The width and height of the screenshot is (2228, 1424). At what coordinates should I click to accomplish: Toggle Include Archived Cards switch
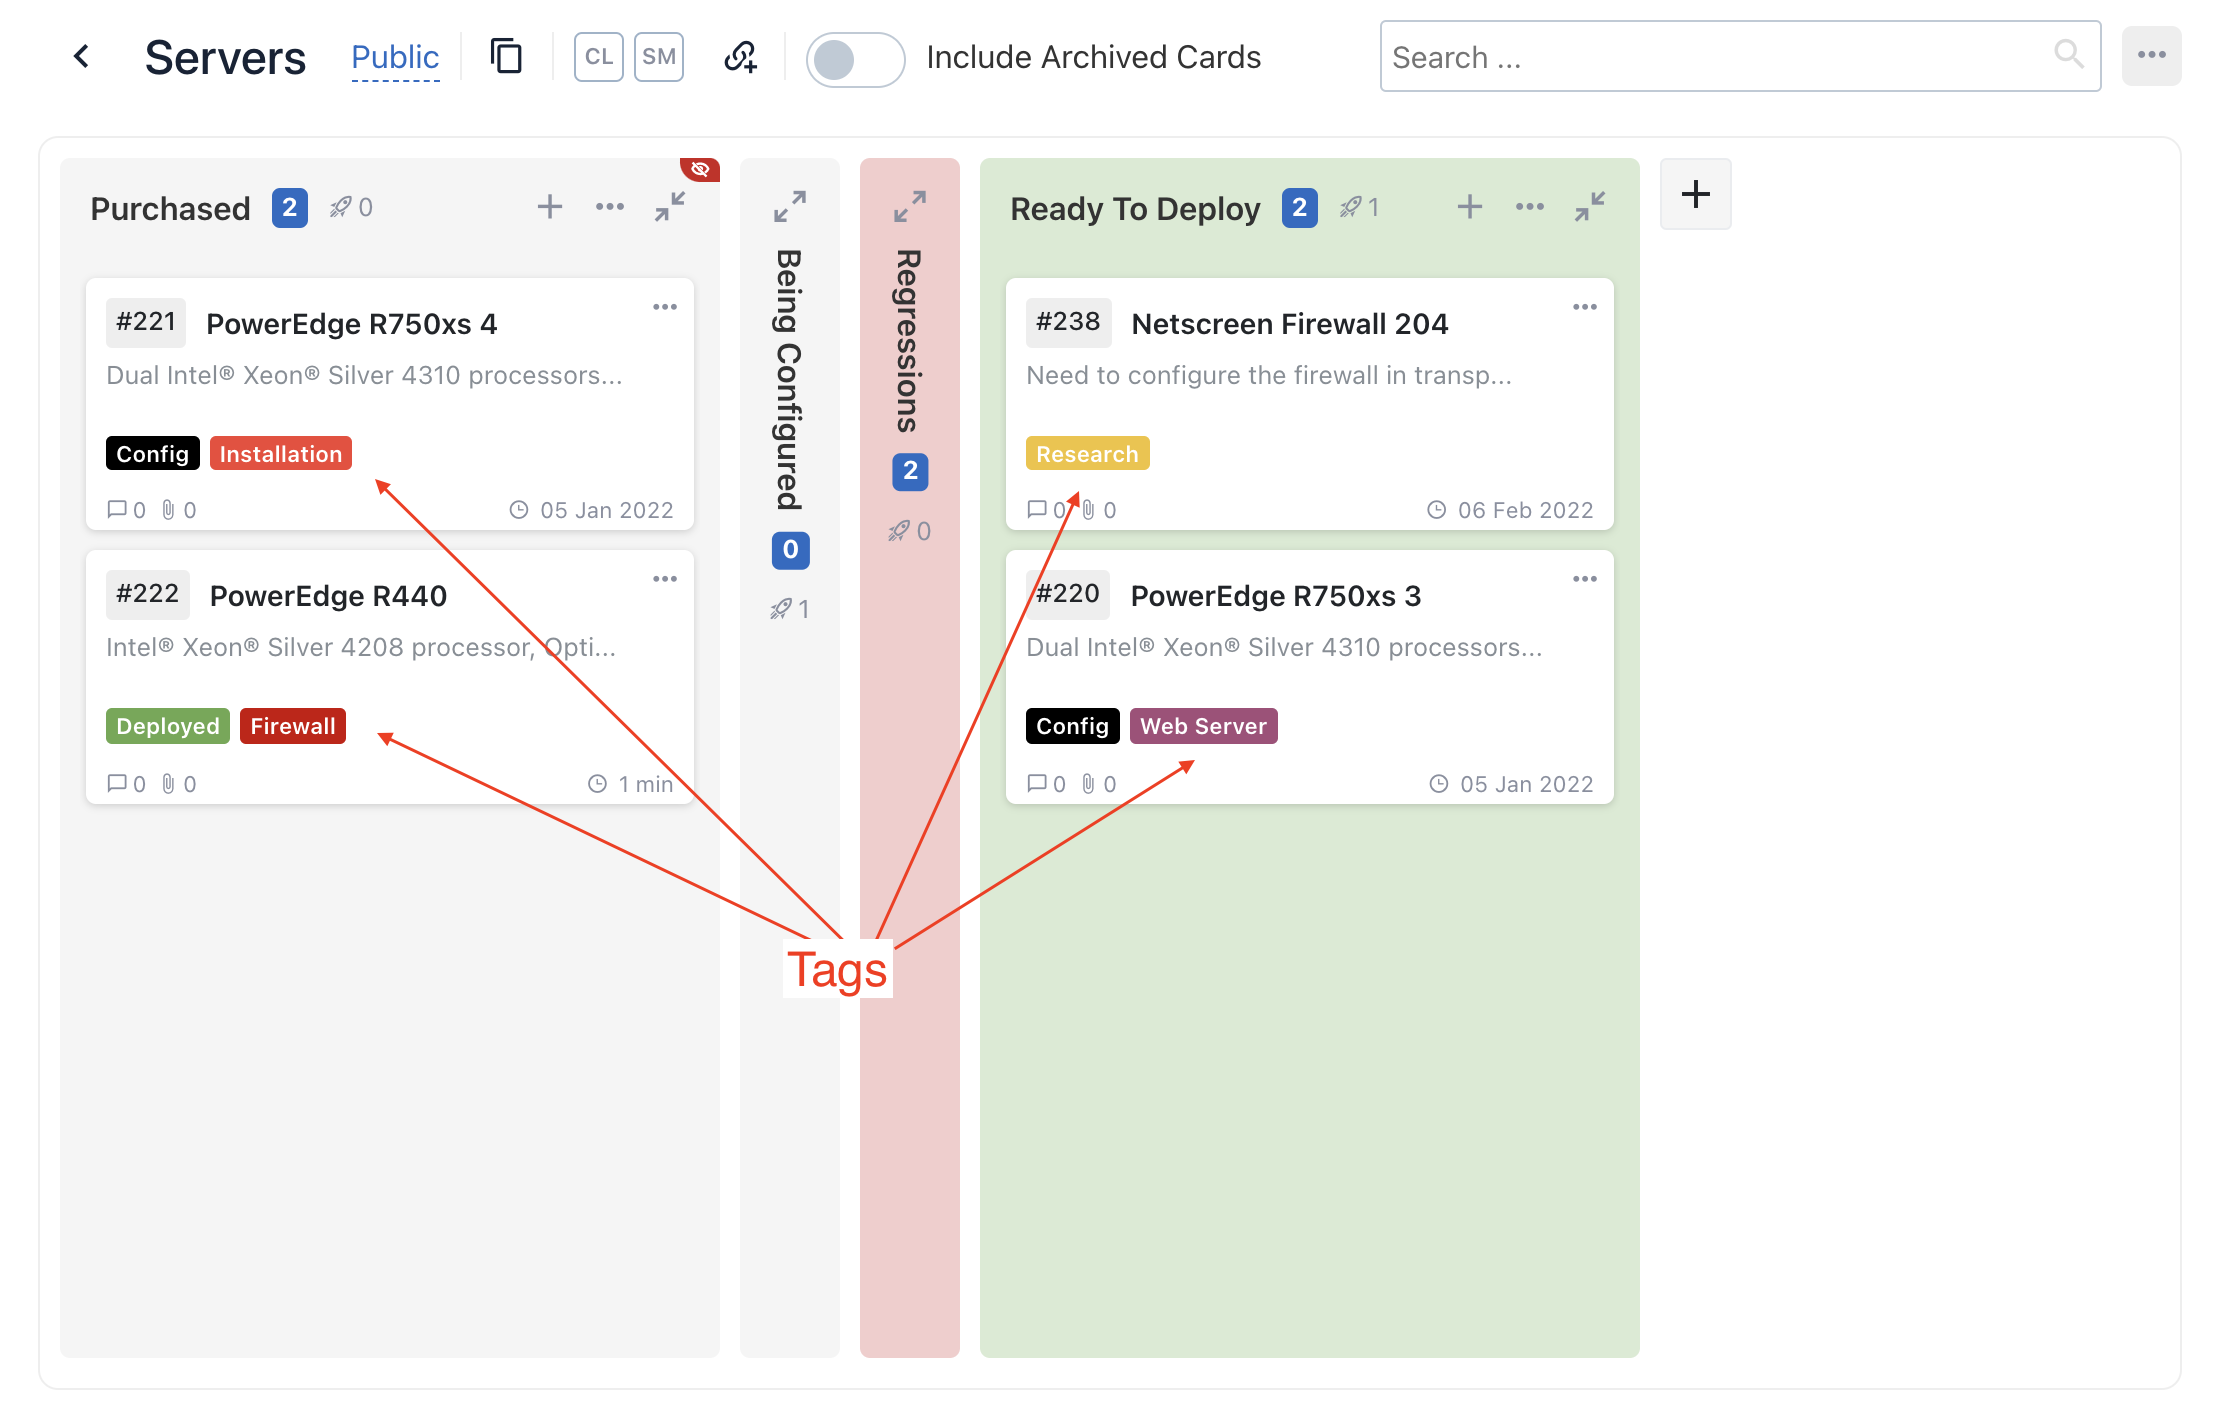click(x=855, y=59)
